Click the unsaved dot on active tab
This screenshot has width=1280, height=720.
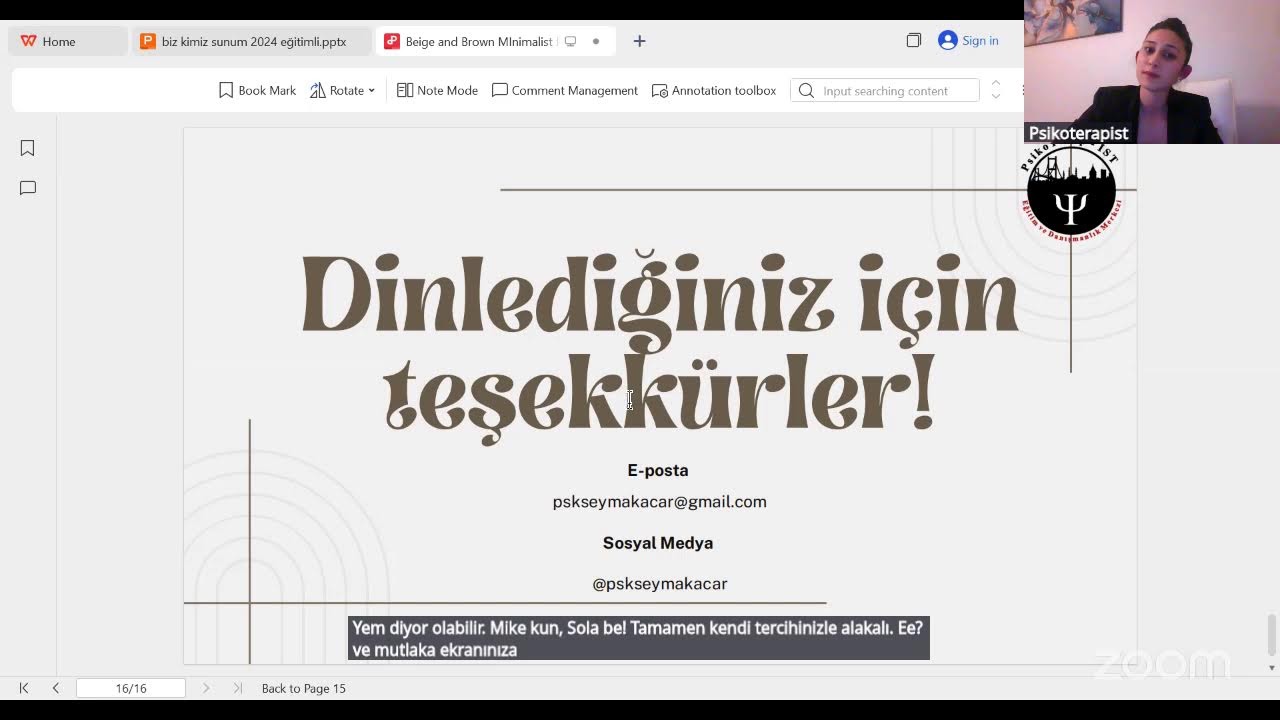596,42
